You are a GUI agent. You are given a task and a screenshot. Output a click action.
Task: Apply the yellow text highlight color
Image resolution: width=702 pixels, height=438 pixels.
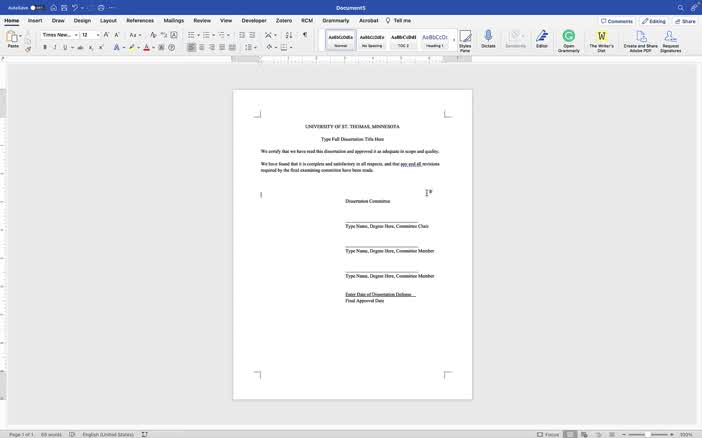coord(132,47)
